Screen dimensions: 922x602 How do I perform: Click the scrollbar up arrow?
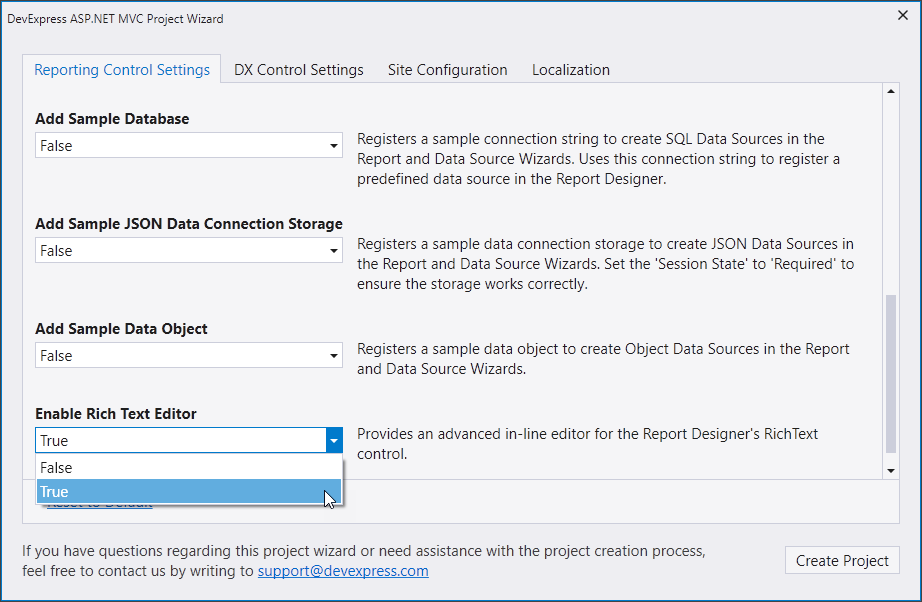pos(891,91)
